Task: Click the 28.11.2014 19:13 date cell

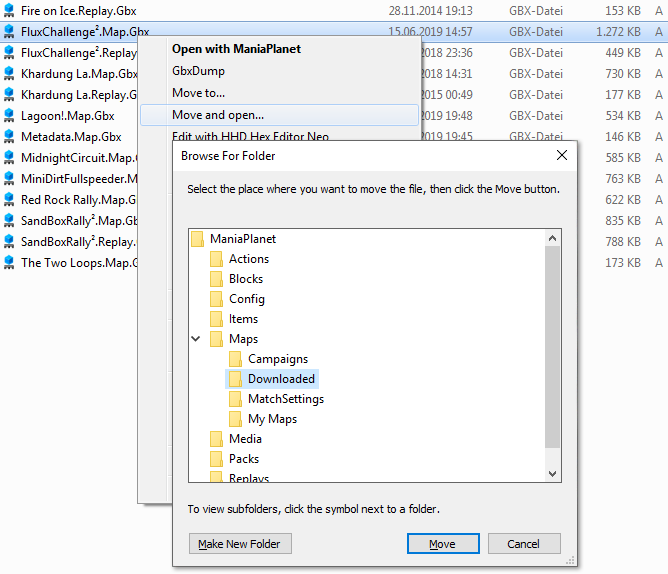Action: coord(431,11)
